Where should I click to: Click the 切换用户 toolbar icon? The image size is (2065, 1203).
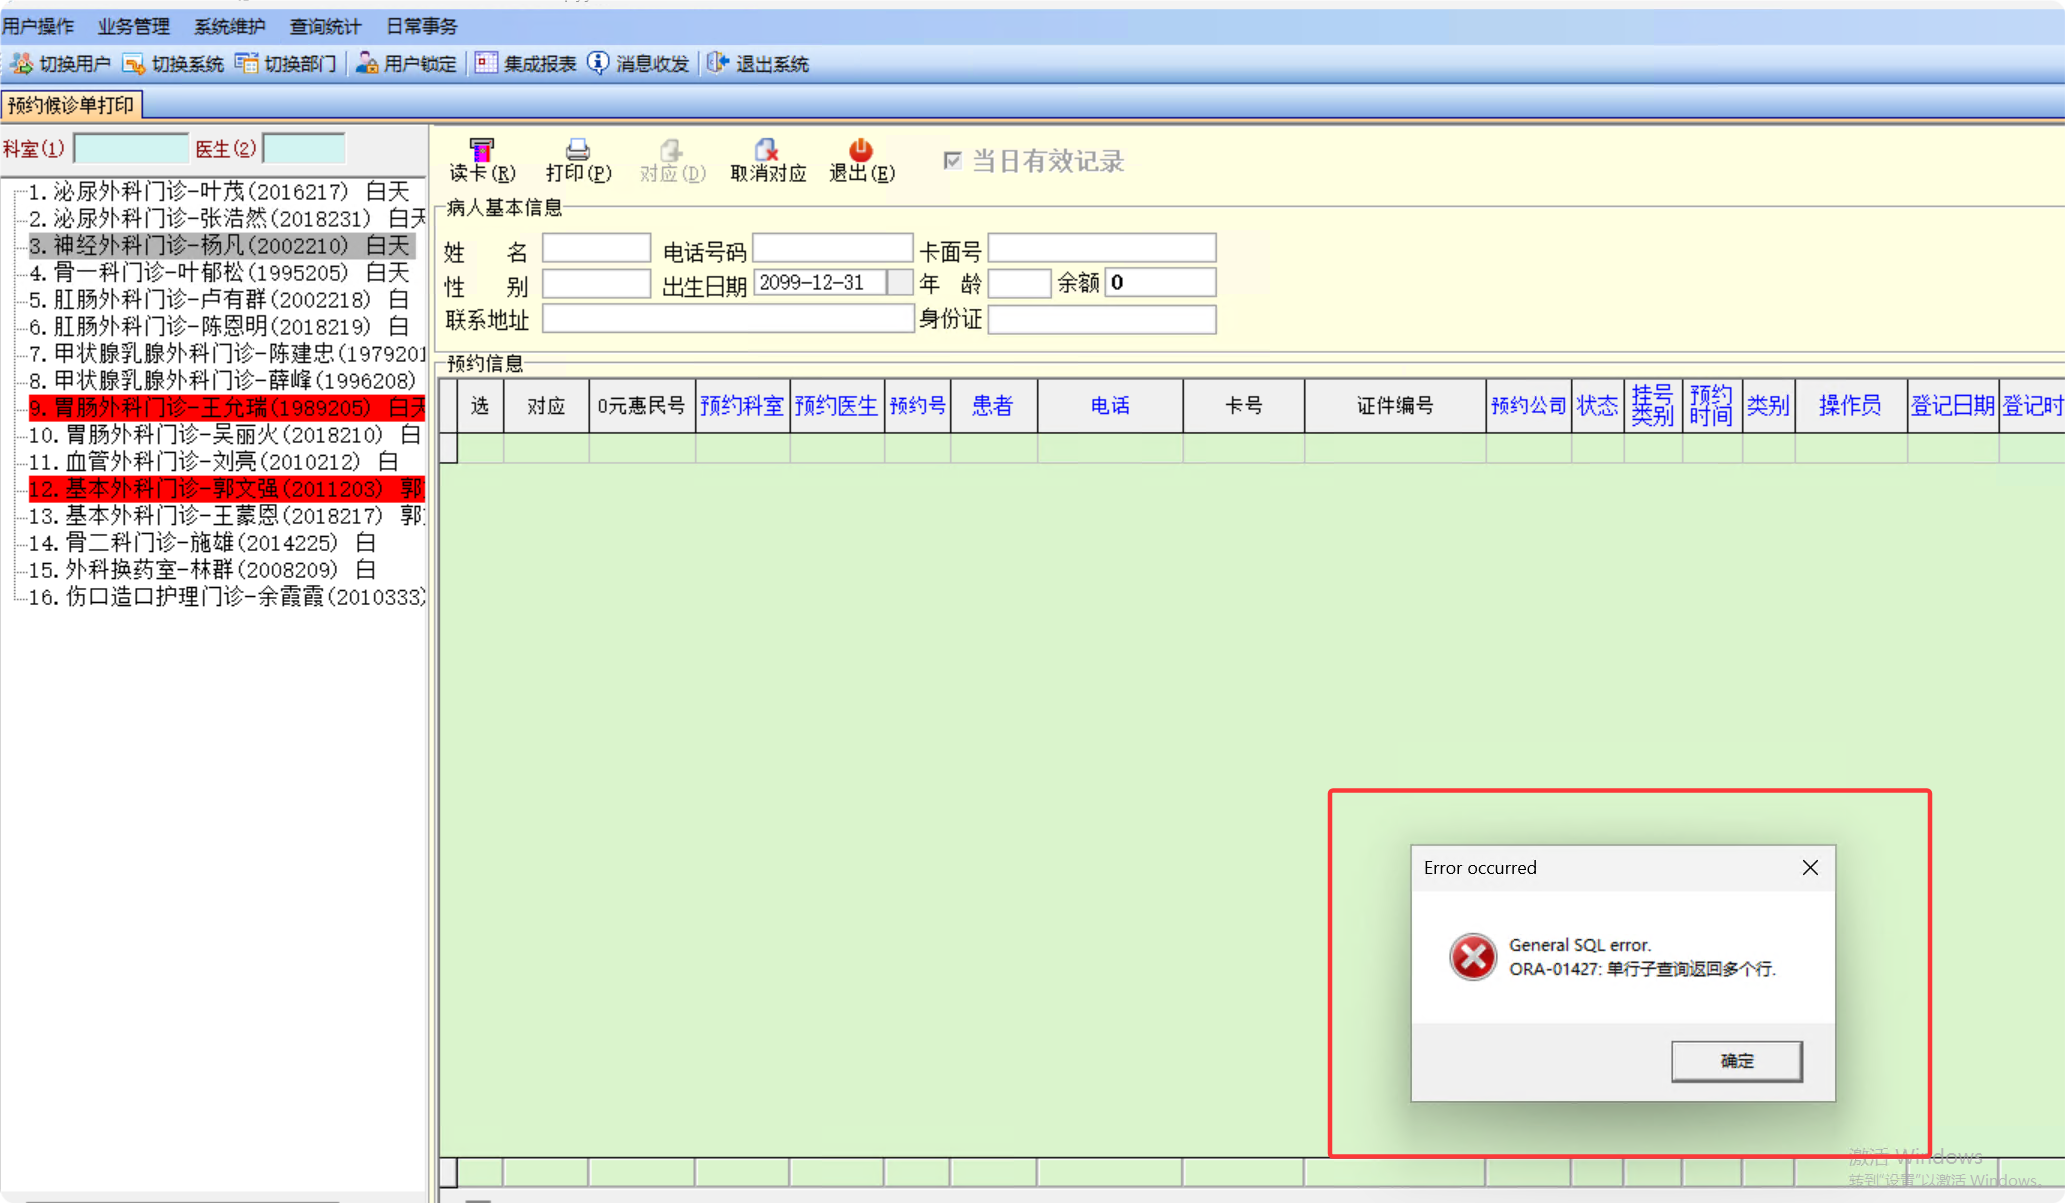[23, 64]
